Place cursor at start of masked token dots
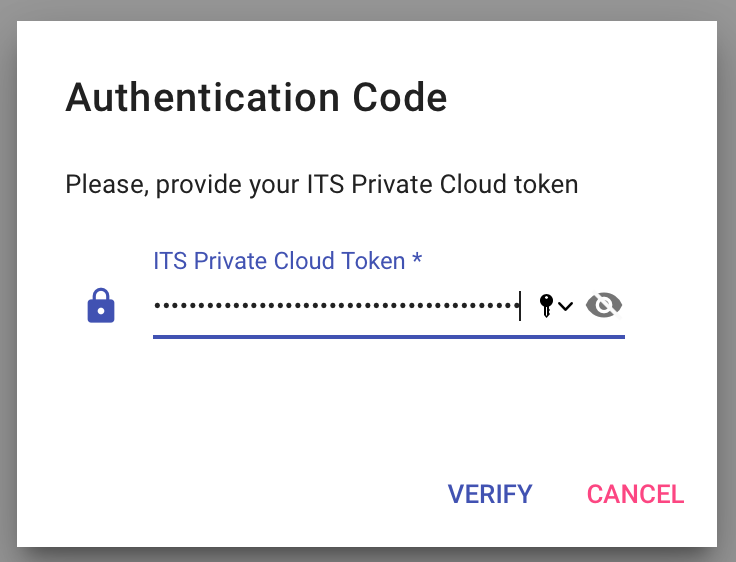Viewport: 736px width, 562px height. tap(154, 306)
